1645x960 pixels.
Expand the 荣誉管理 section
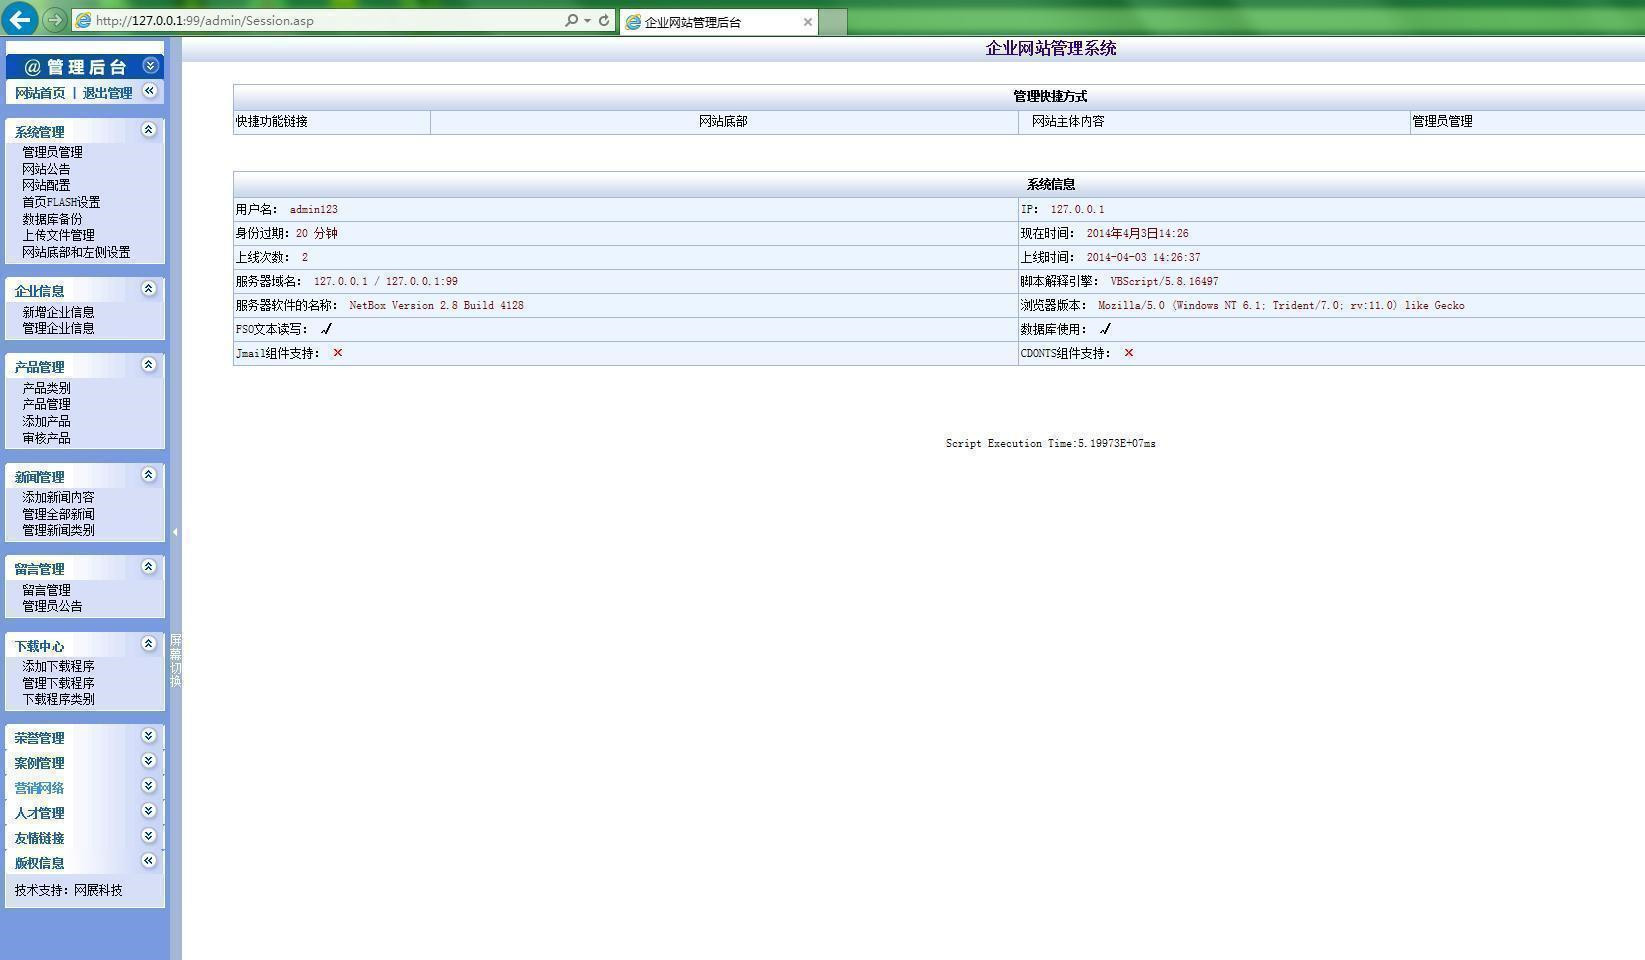coord(149,736)
